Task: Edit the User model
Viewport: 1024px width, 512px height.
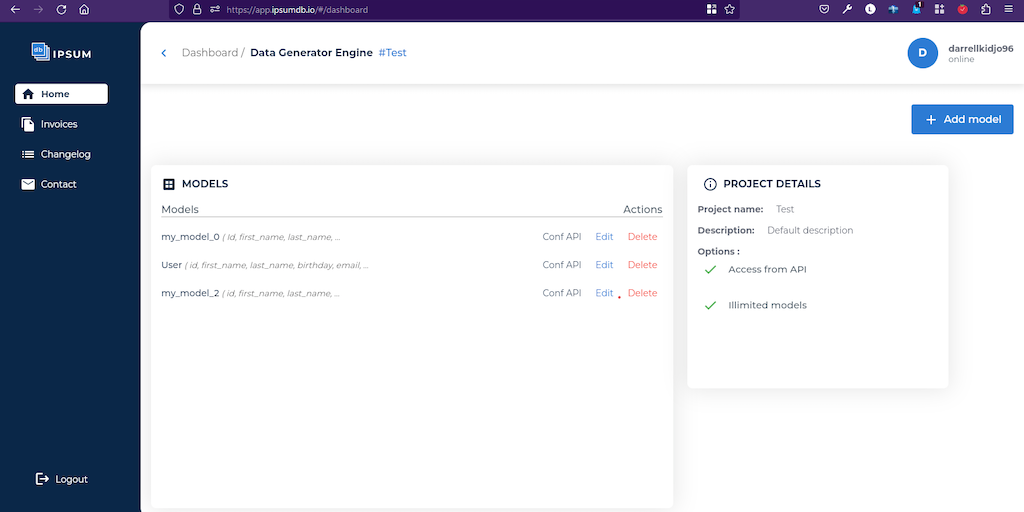Action: point(604,265)
